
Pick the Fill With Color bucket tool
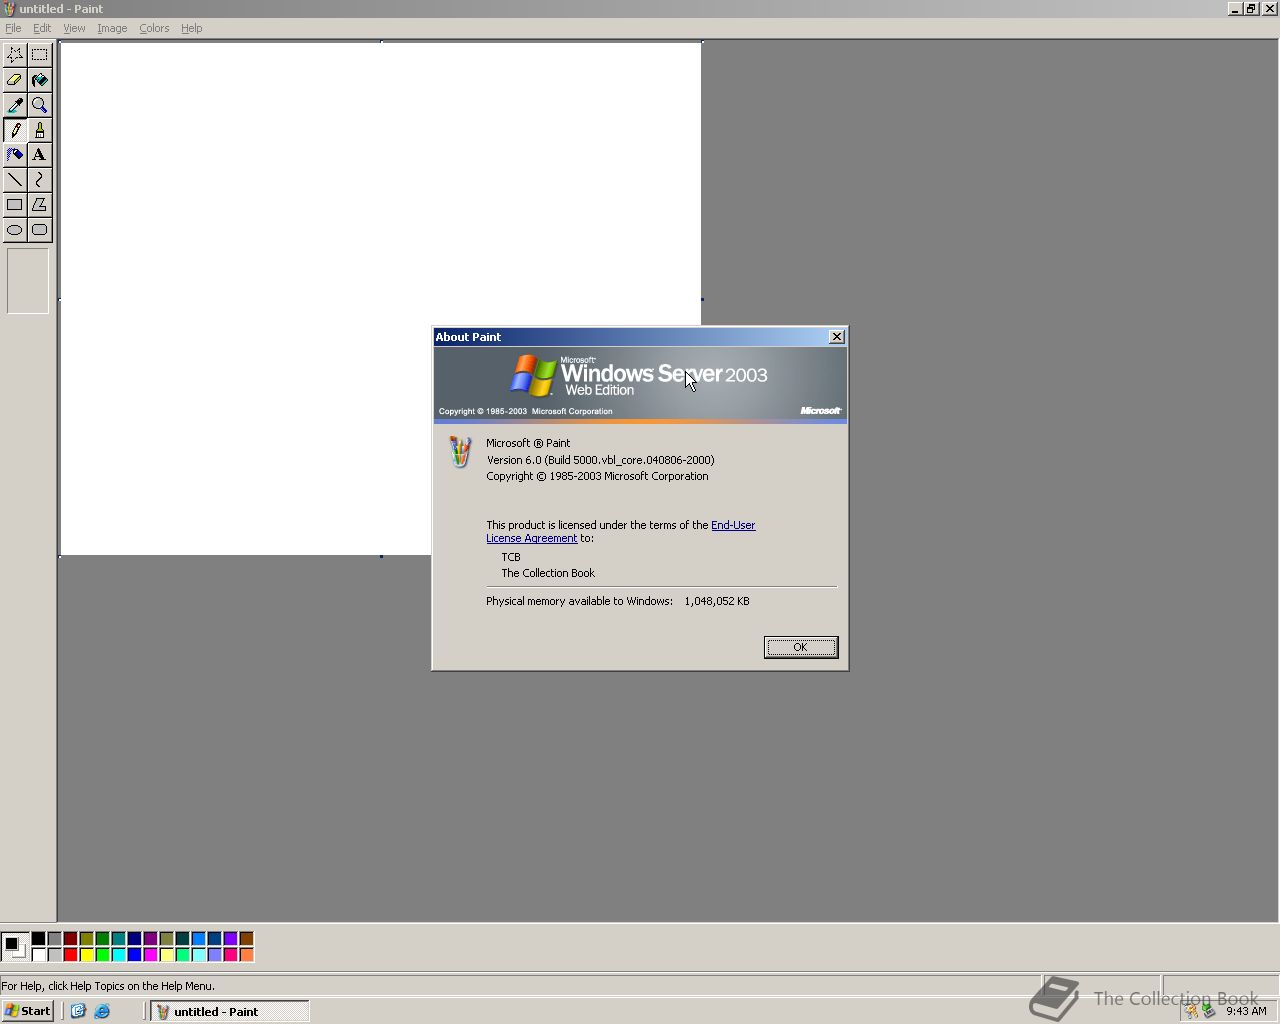pyautogui.click(x=39, y=80)
